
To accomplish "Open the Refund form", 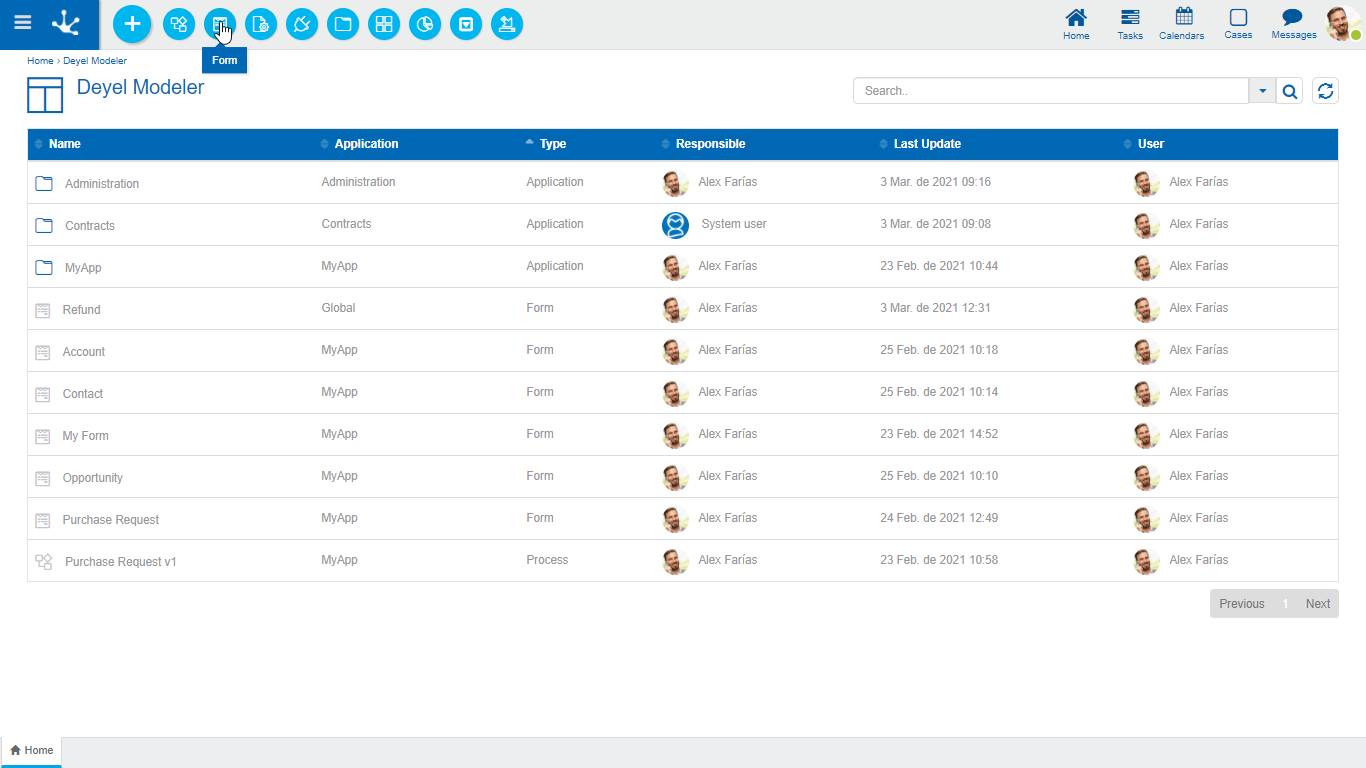I will 81,310.
